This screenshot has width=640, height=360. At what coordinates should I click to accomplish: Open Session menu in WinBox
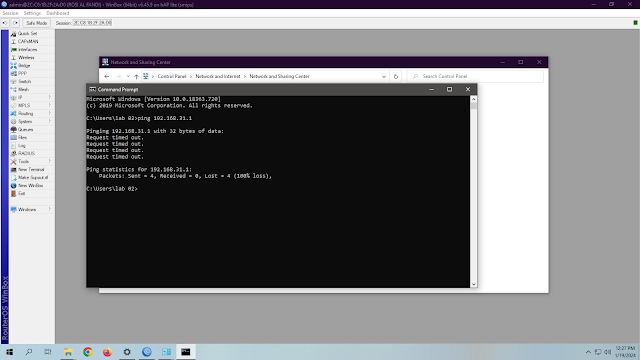10,13
